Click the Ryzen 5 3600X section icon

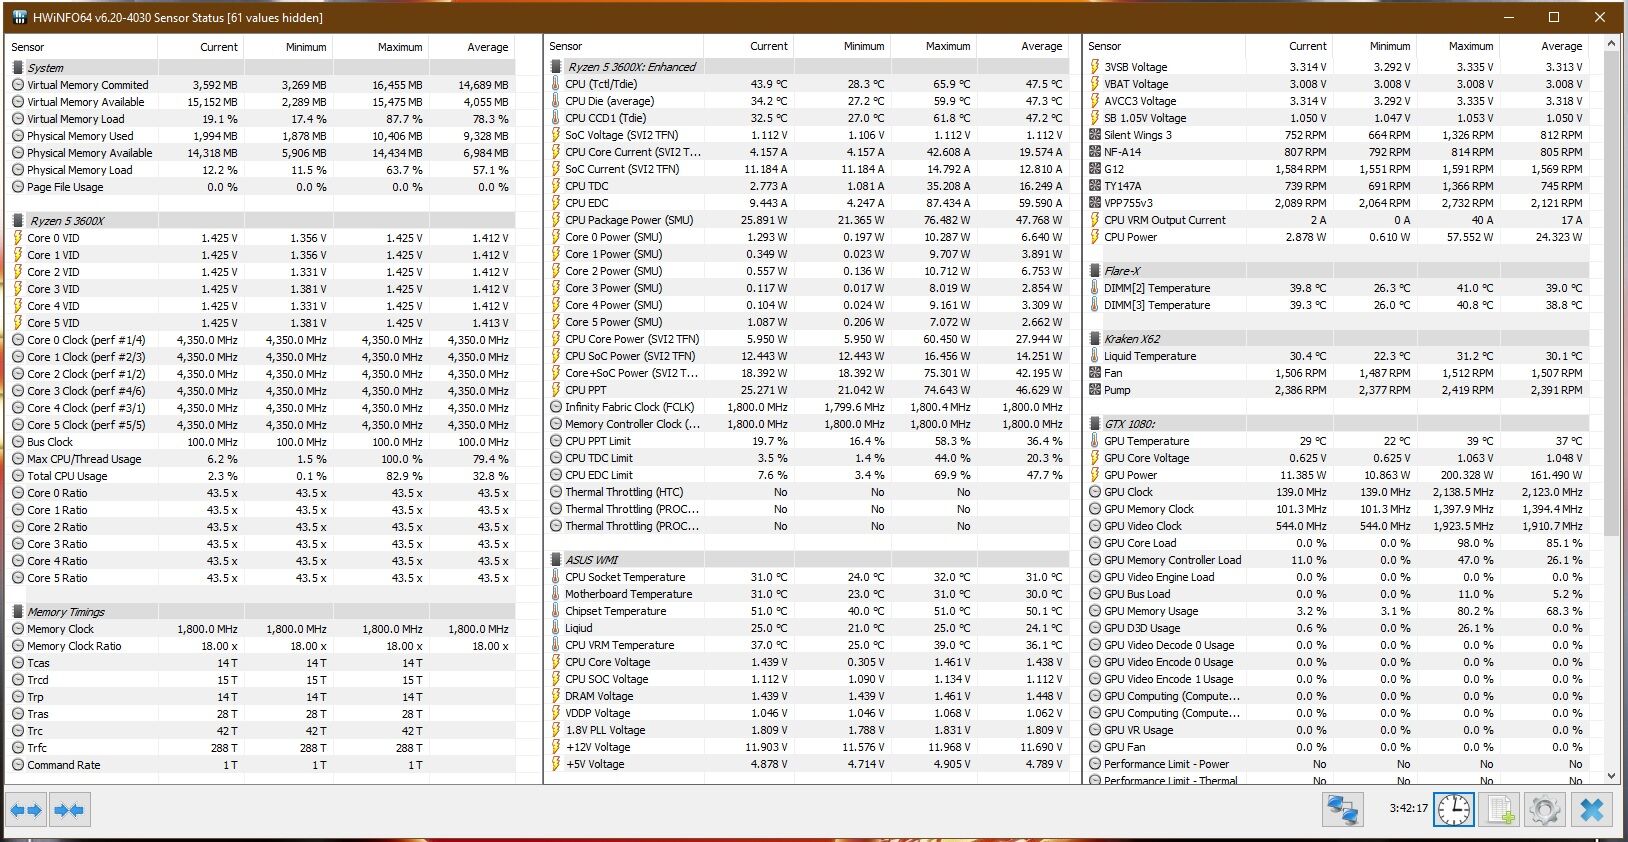[18, 221]
